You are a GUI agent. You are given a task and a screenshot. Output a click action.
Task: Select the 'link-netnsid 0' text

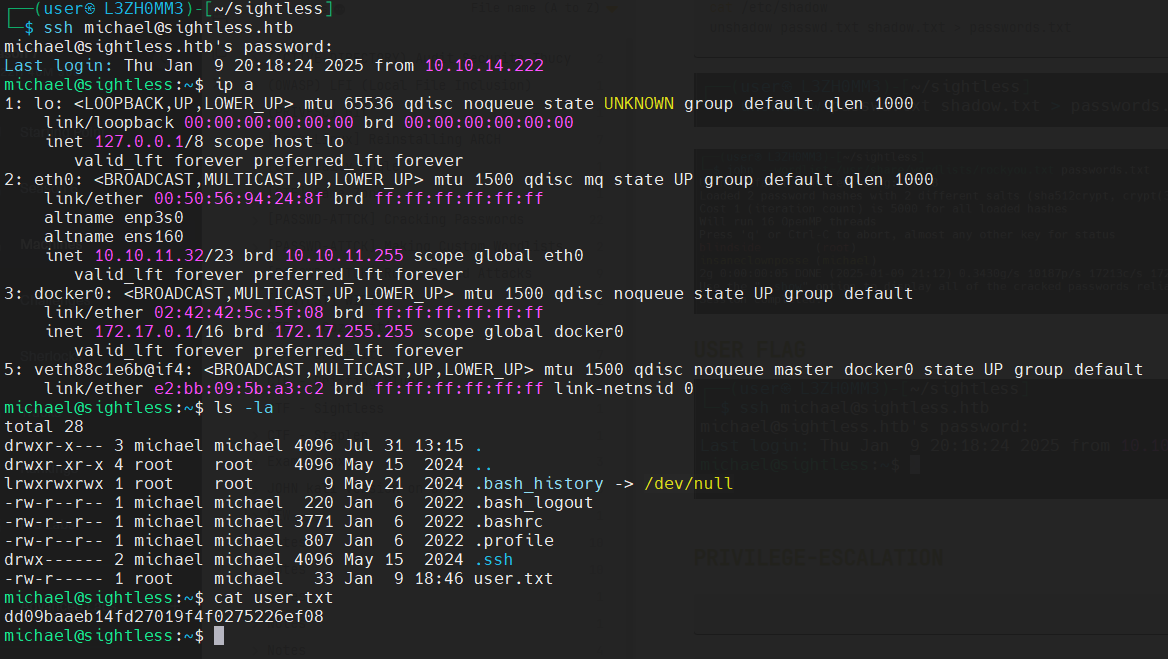[x=623, y=389]
